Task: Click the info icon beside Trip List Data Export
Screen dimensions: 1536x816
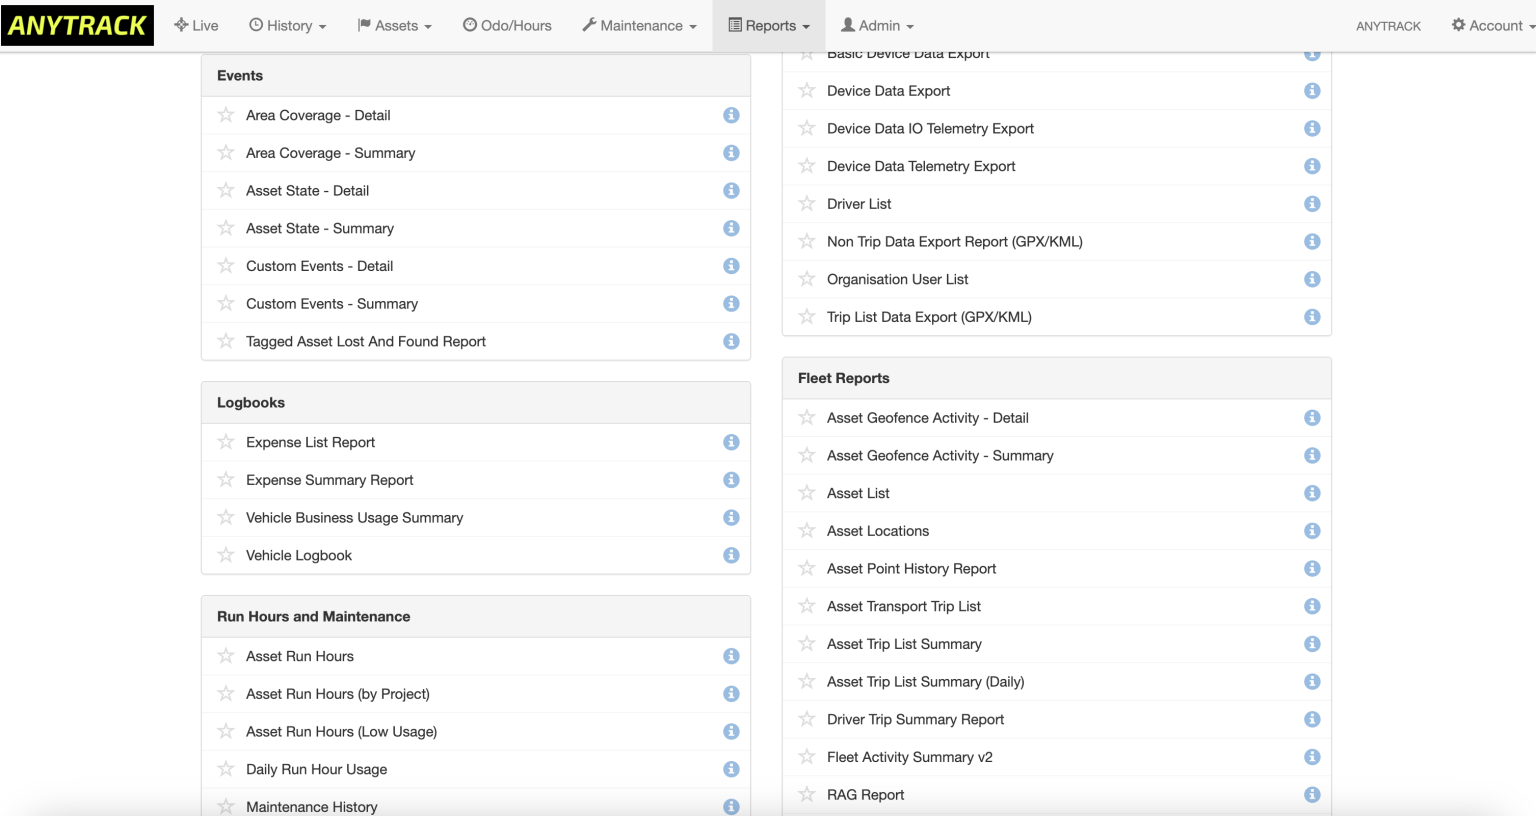Action: point(1312,316)
